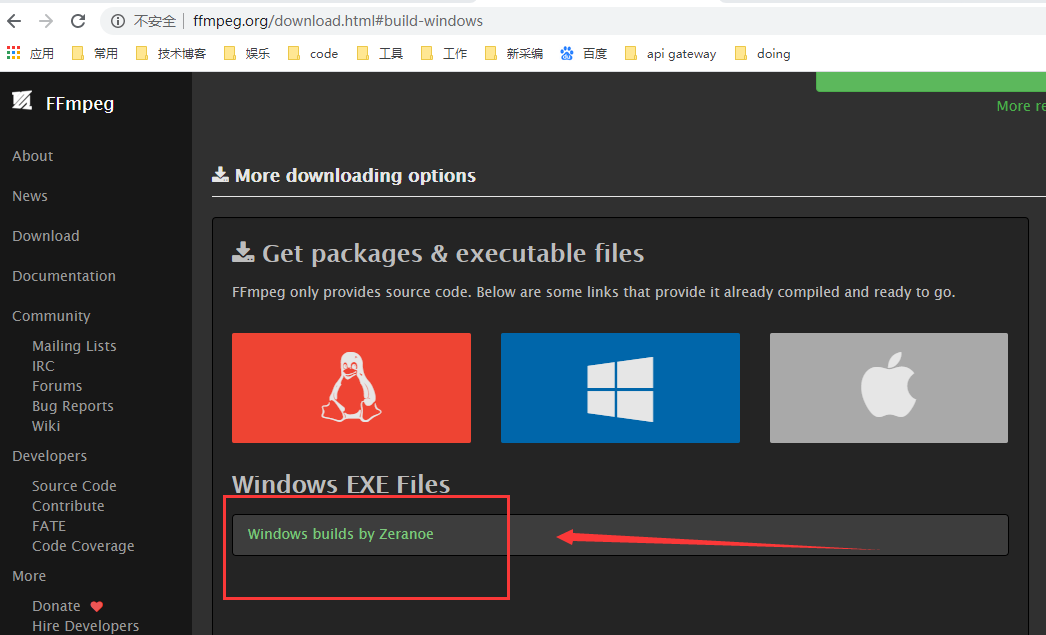Viewport: 1046px width, 635px height.
Task: Click the site info icon in address bar
Action: (x=118, y=21)
